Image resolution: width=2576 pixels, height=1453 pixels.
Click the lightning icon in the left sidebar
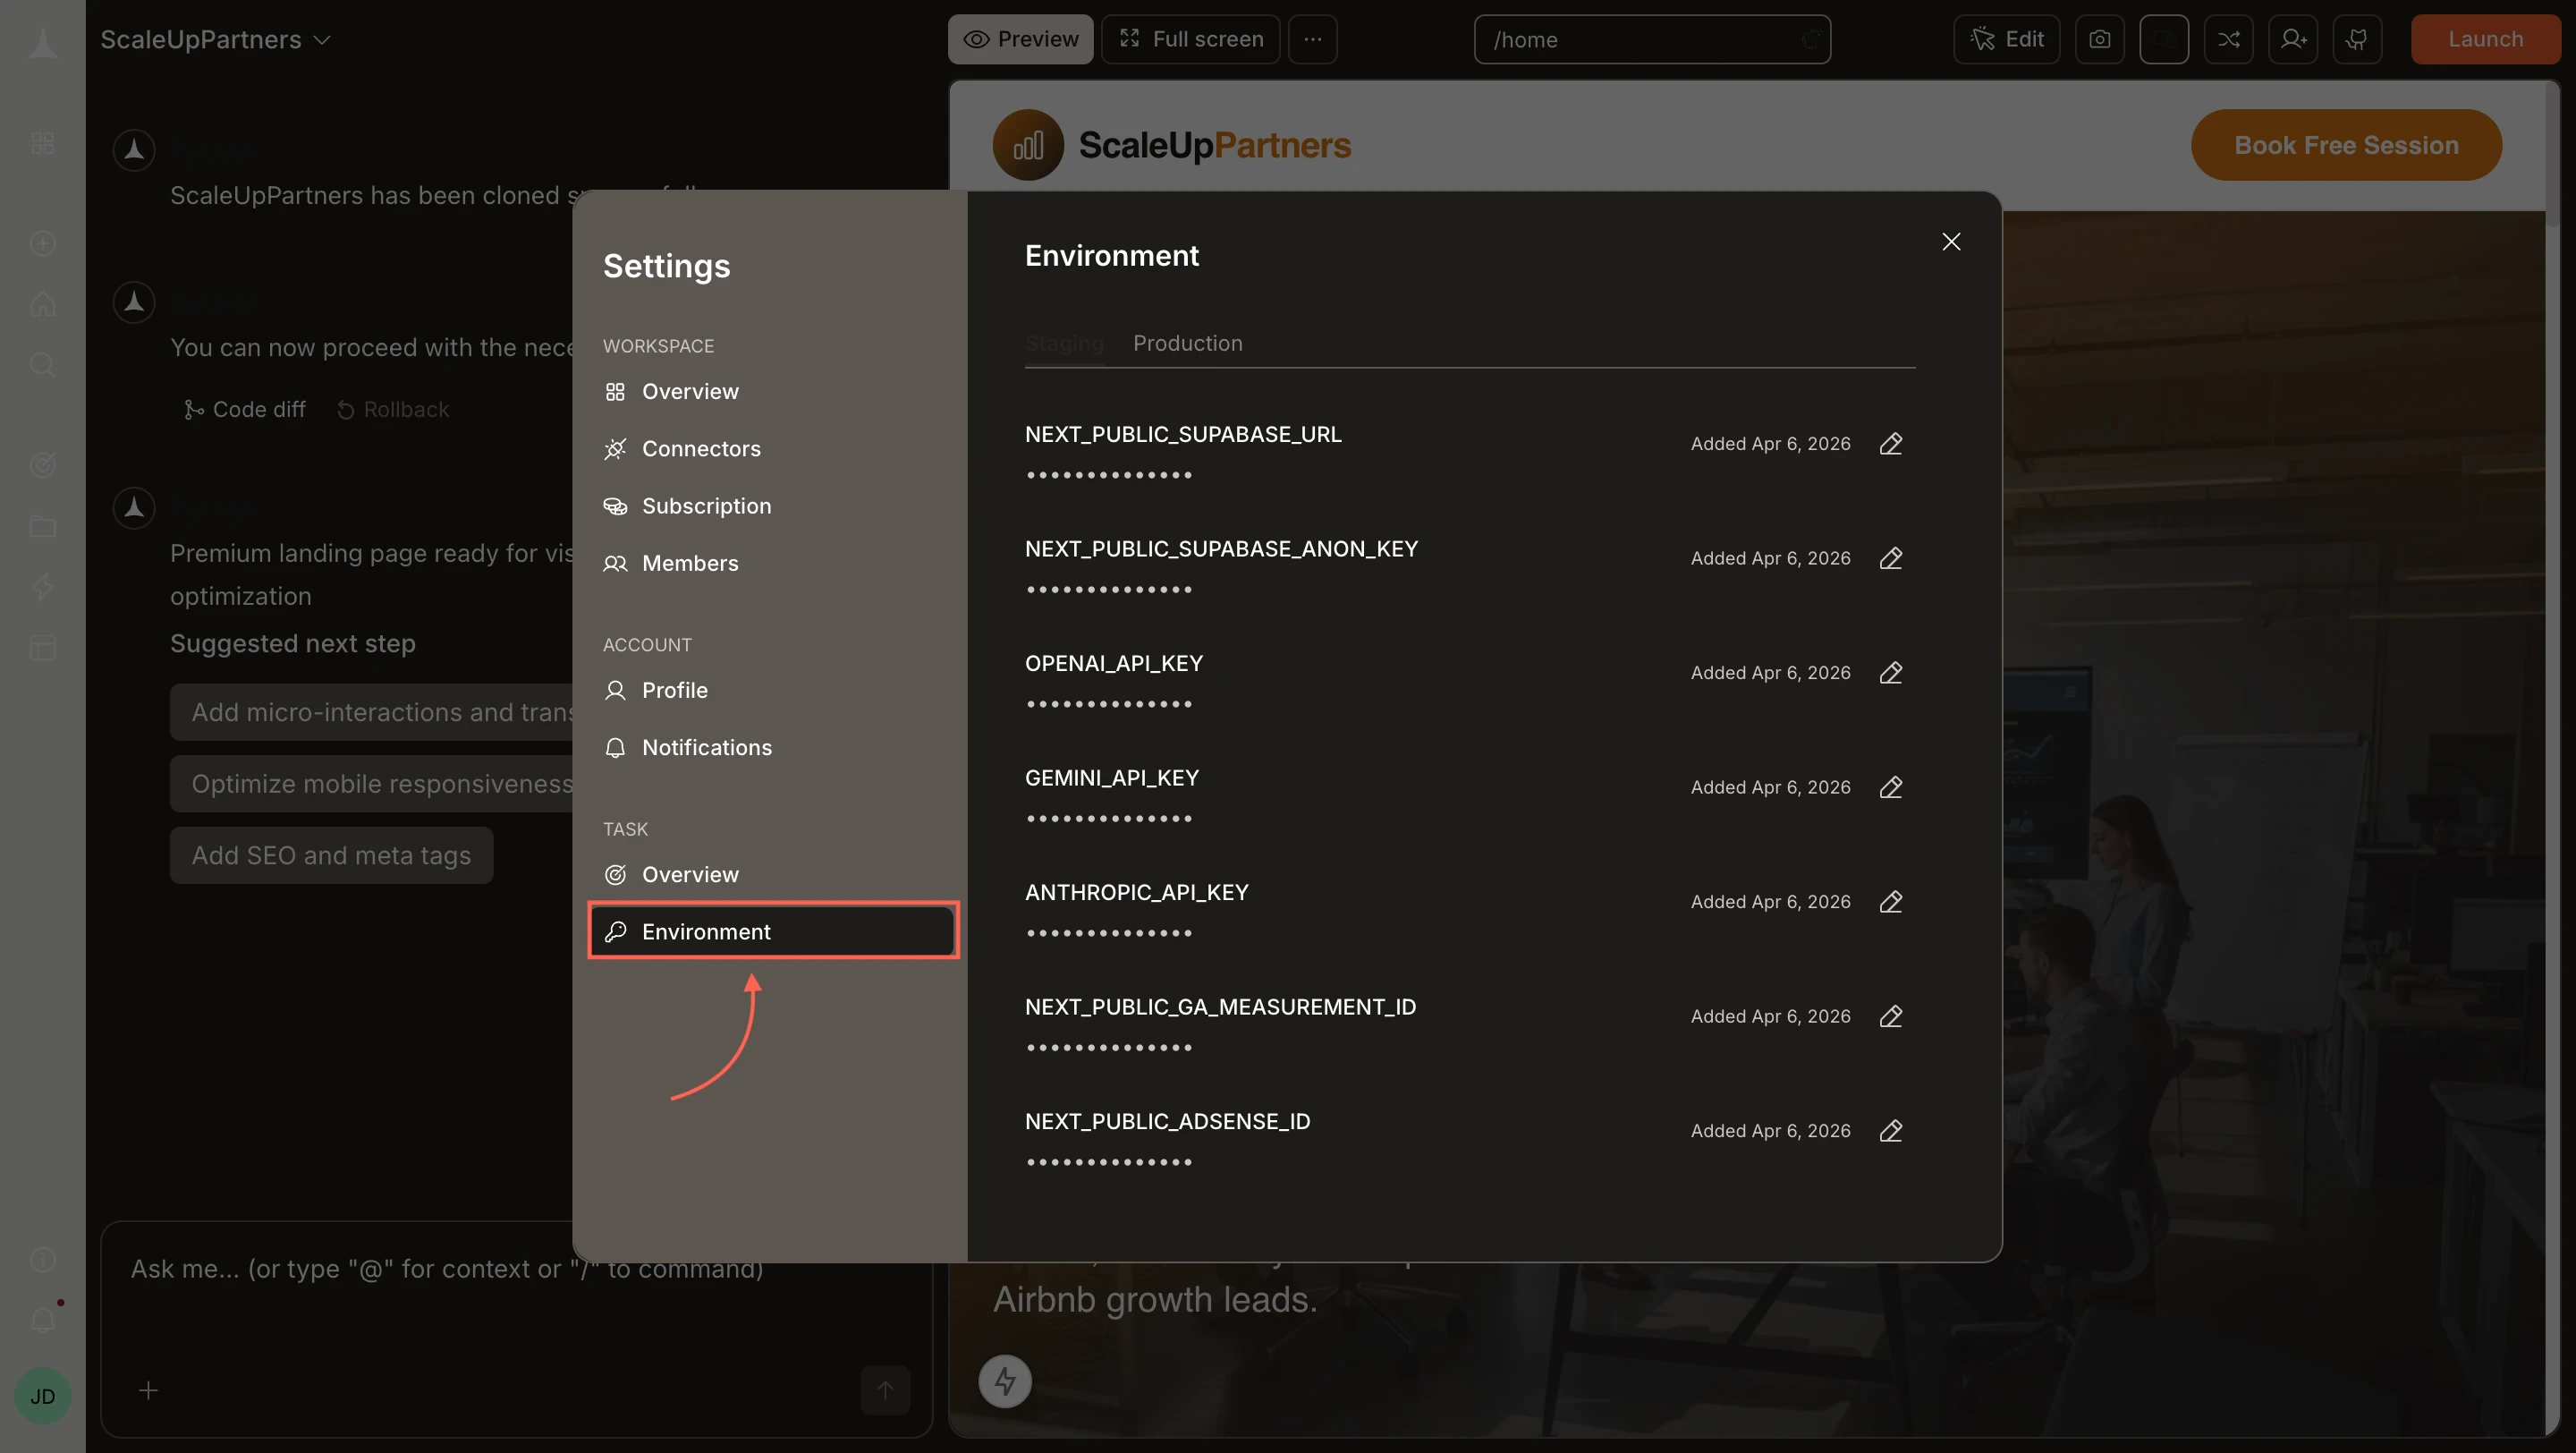(x=42, y=587)
